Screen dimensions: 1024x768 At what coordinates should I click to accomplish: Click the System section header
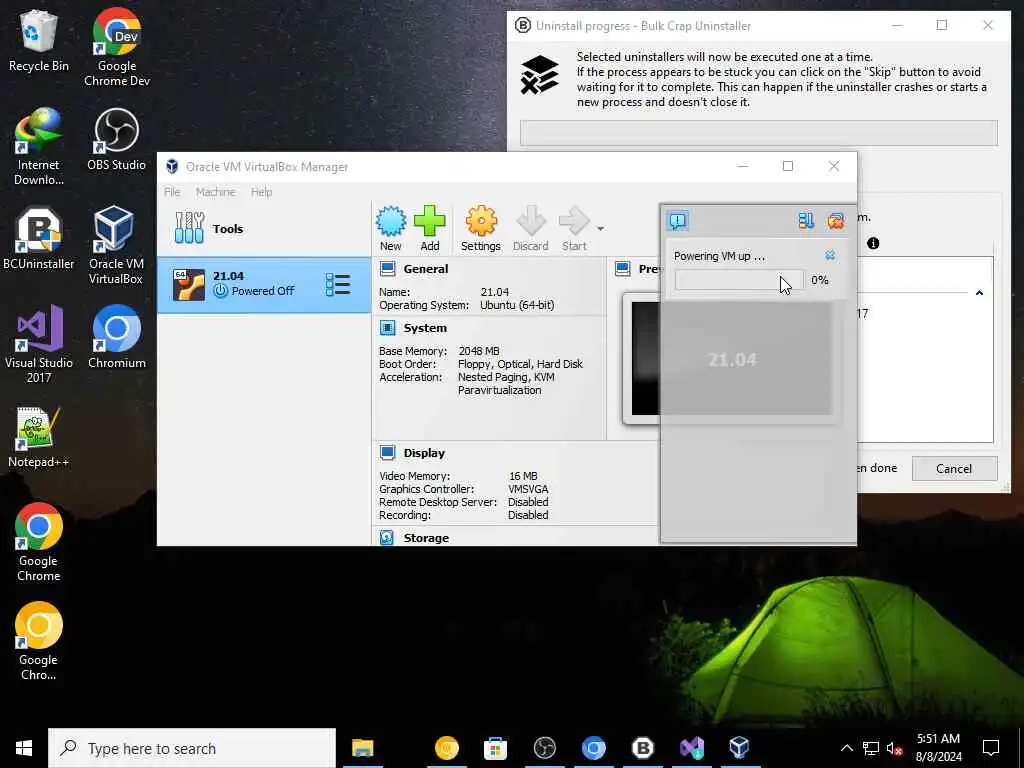(424, 328)
